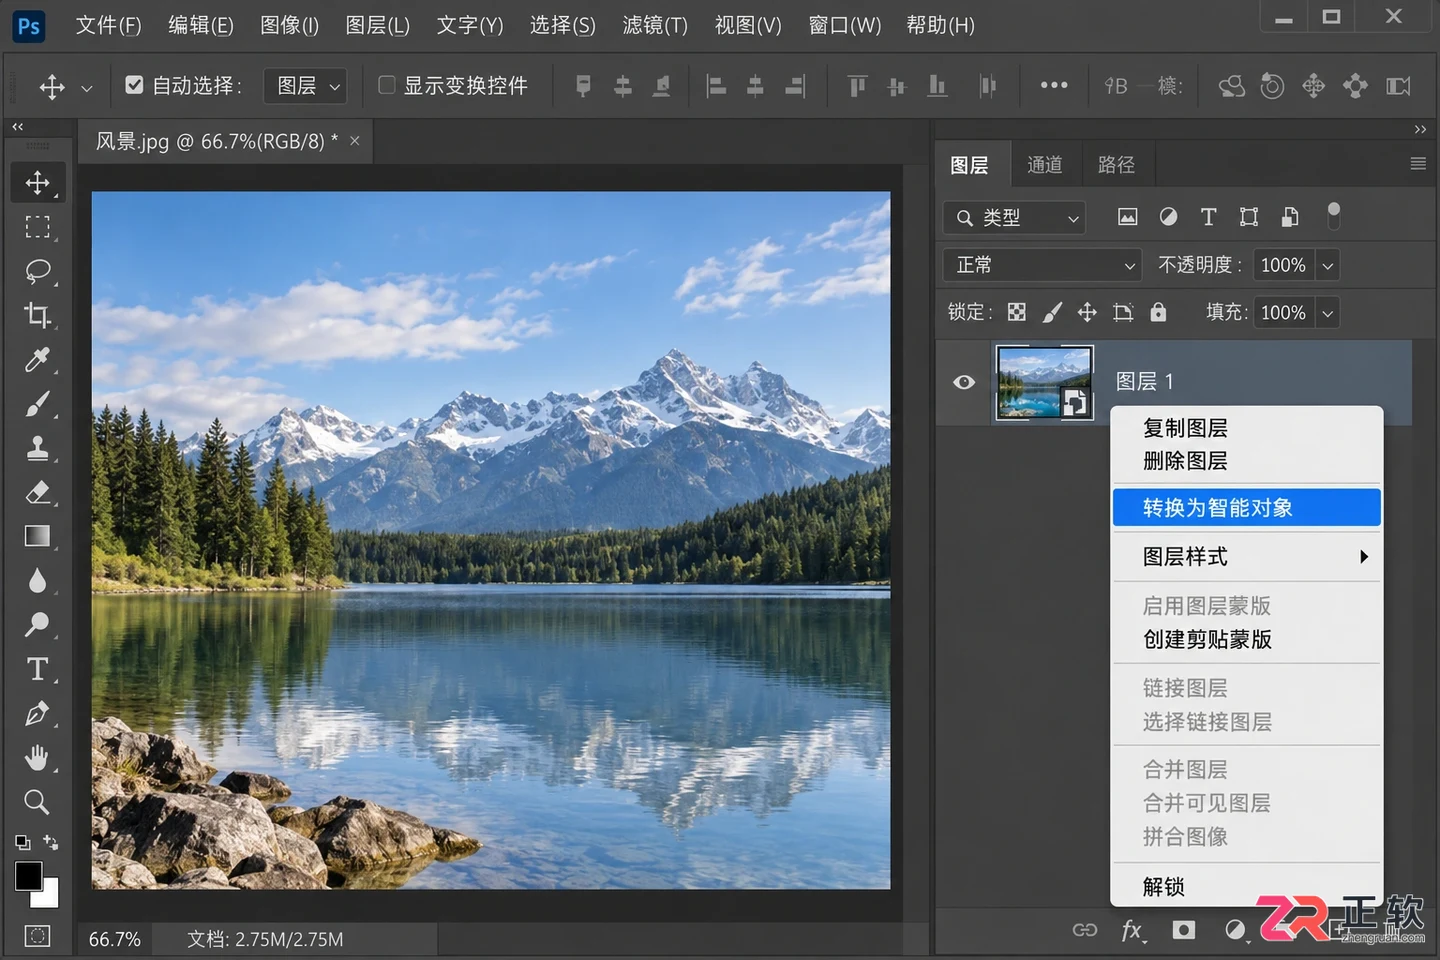The height and width of the screenshot is (960, 1440).
Task: Enable the 显示变换控件 checkbox
Action: (x=386, y=85)
